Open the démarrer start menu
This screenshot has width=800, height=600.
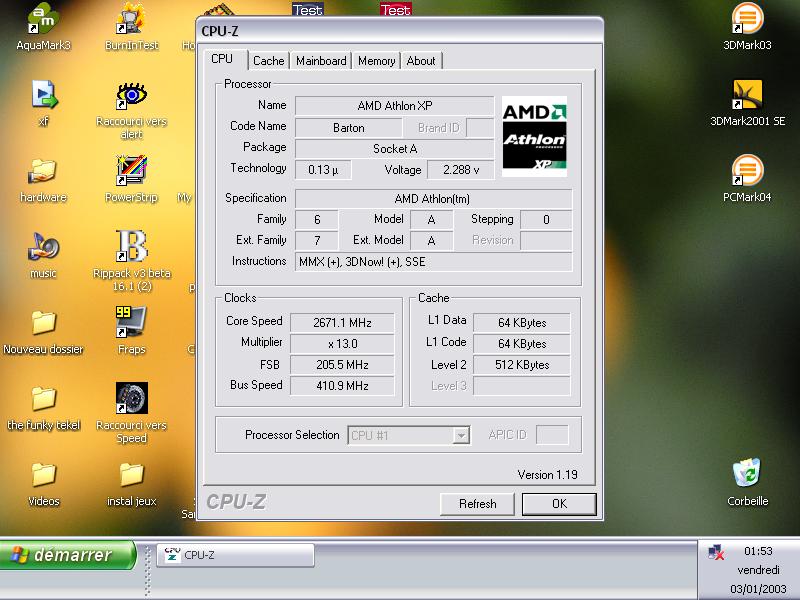coord(68,555)
